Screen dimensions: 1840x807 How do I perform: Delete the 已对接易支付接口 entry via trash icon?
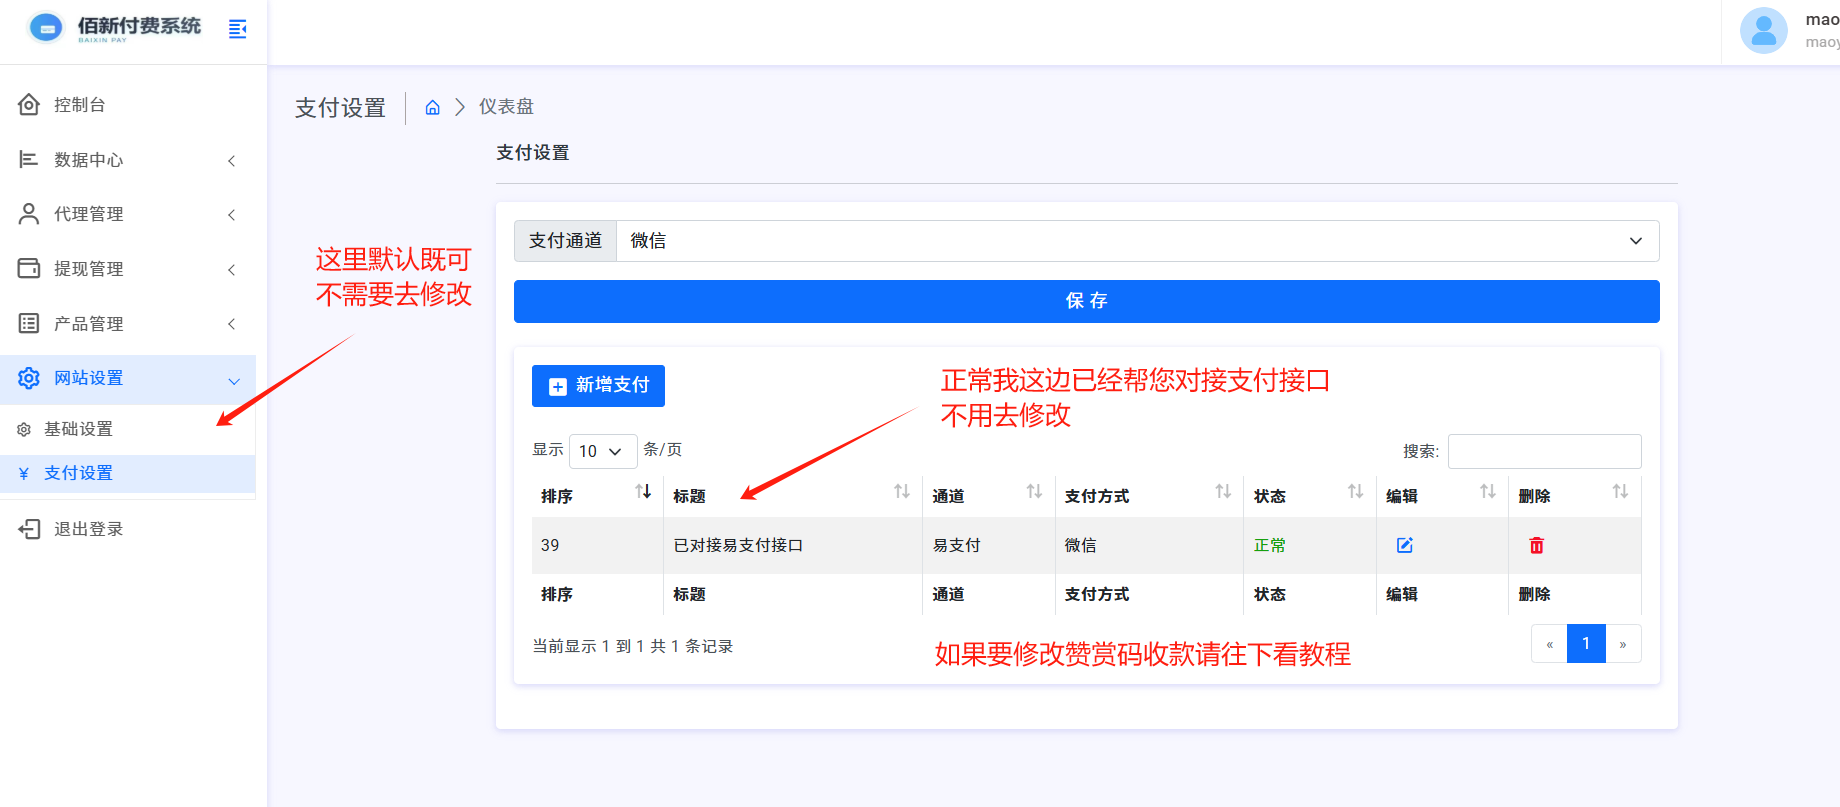click(1536, 545)
